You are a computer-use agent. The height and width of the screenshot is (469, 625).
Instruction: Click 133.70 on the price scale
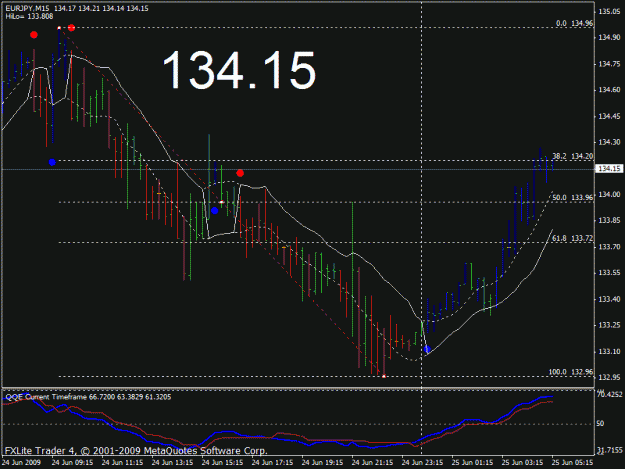point(609,247)
